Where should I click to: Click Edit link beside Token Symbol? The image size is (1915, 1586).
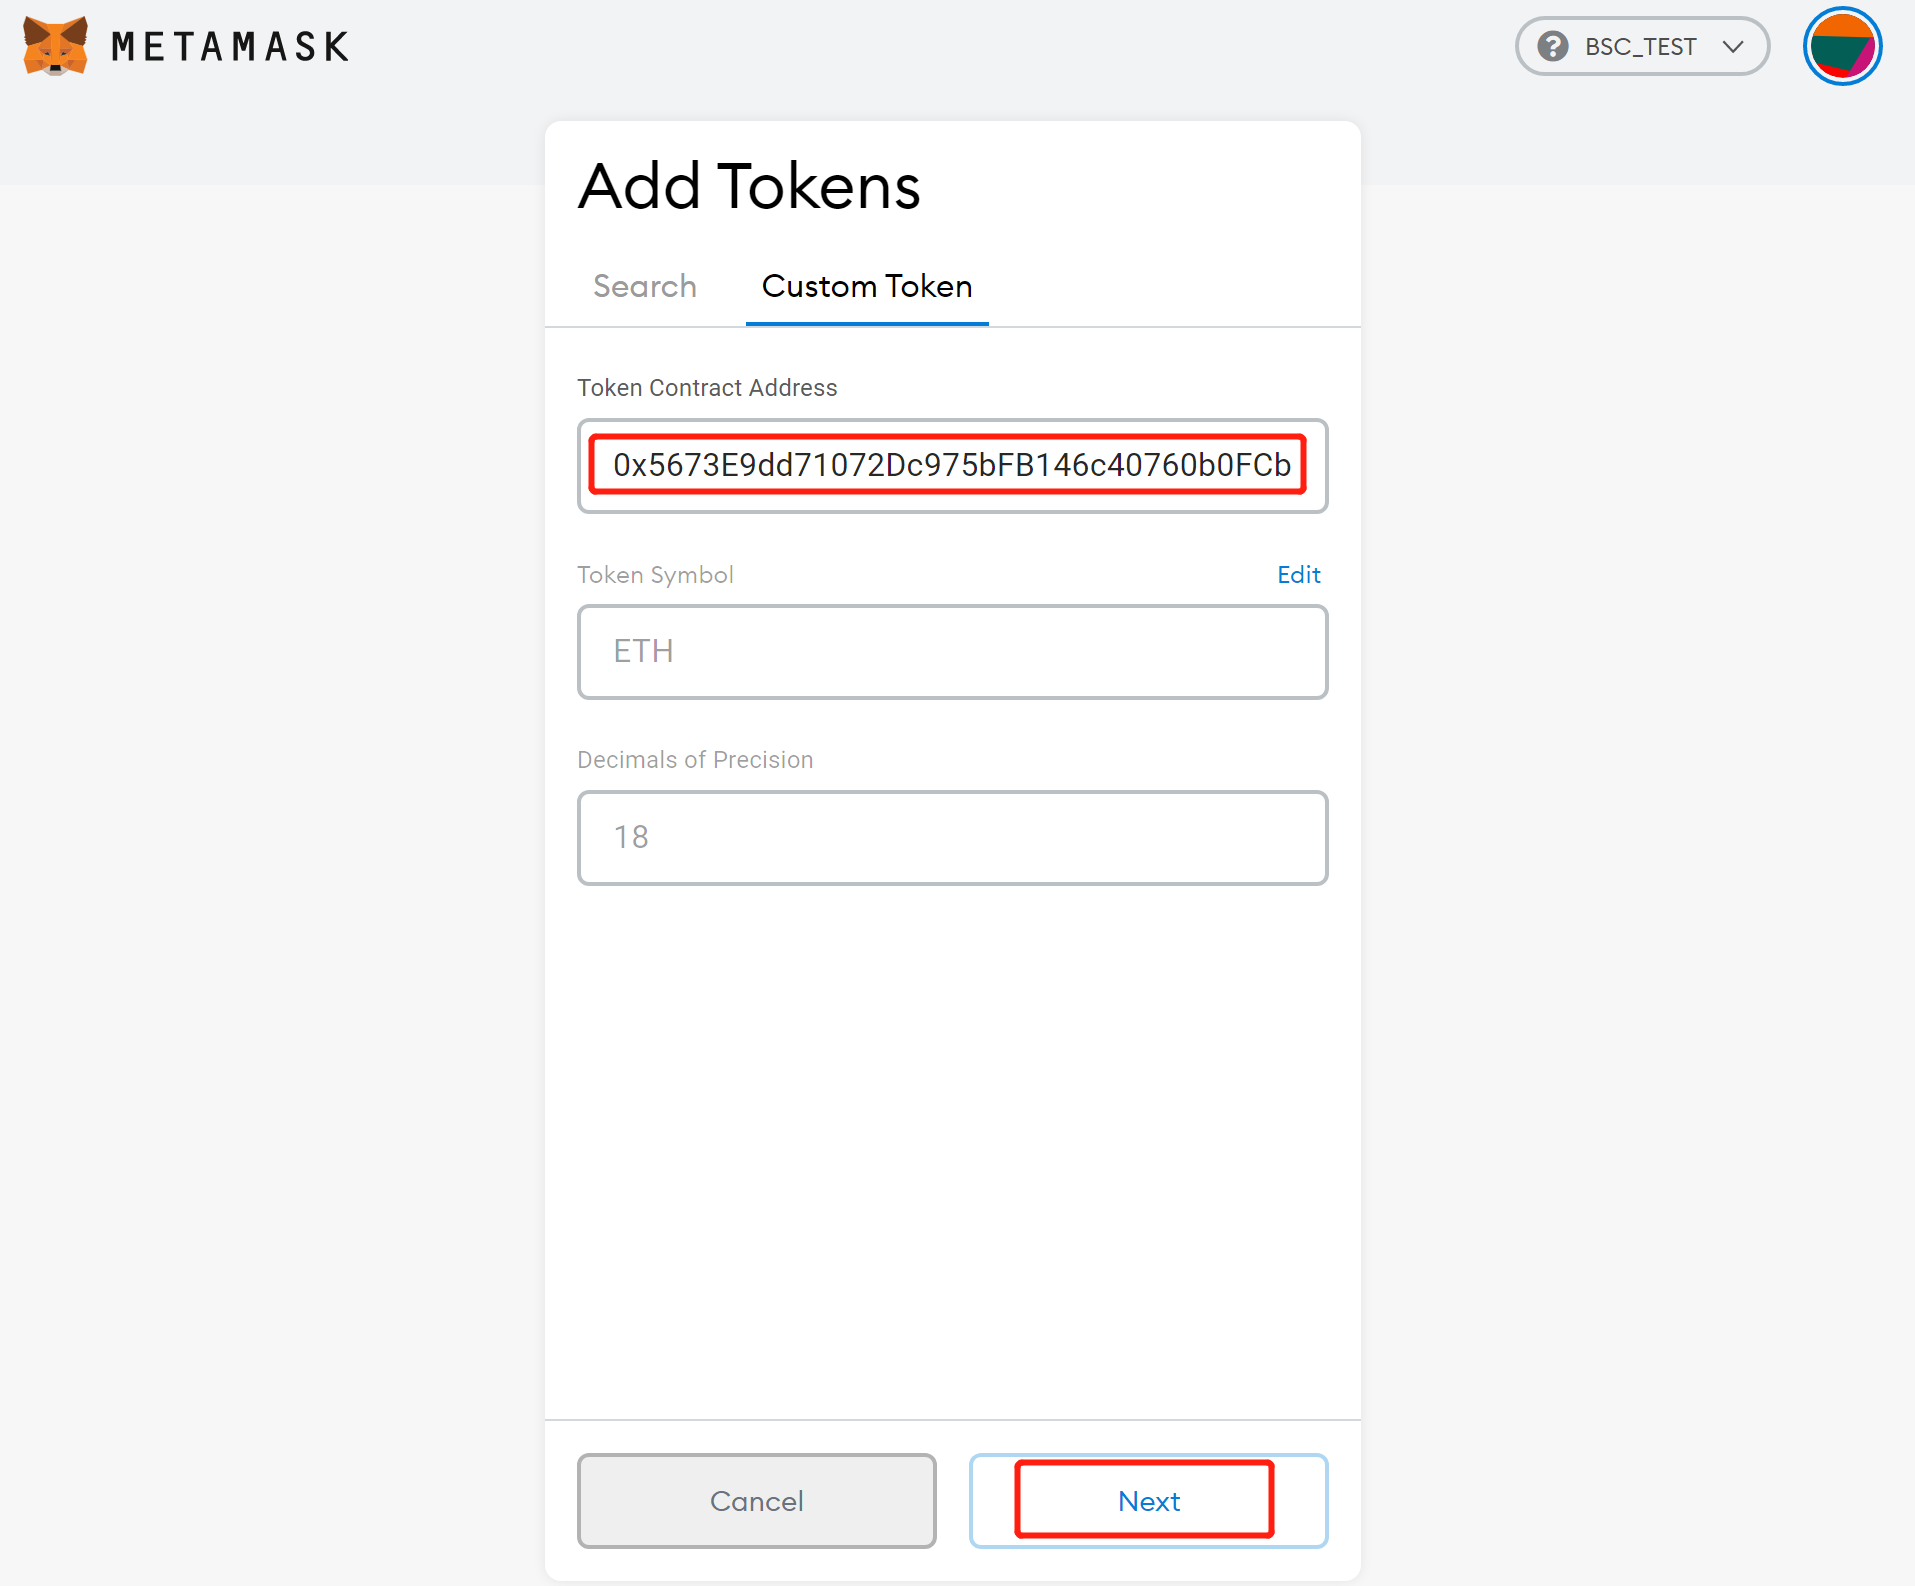click(x=1298, y=574)
